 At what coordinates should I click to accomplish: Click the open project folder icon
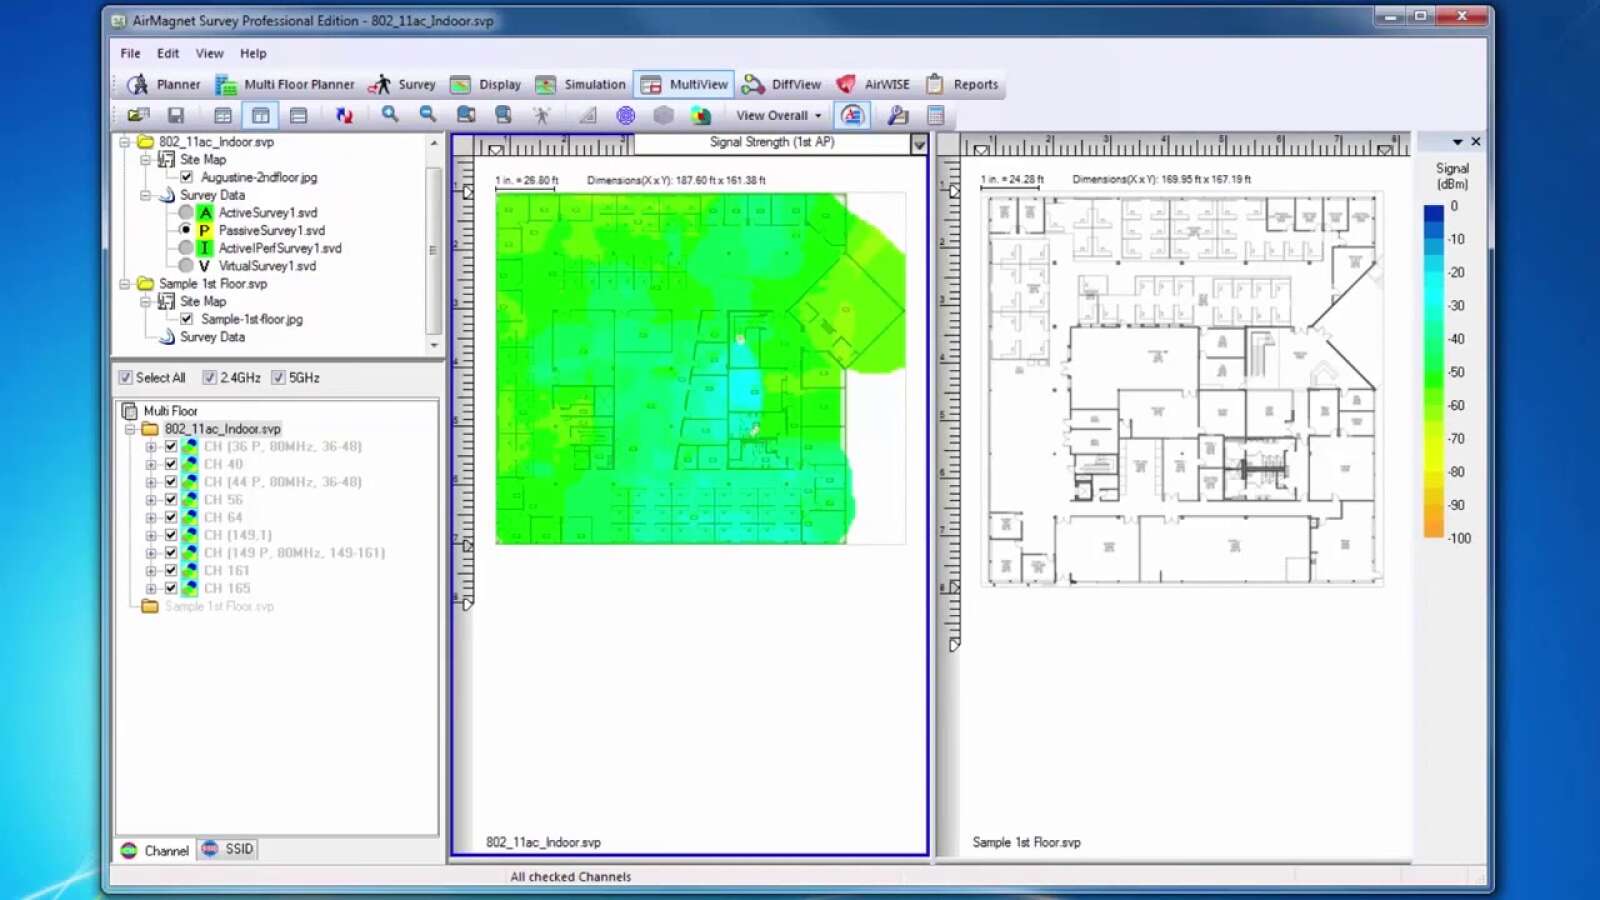tap(138, 115)
